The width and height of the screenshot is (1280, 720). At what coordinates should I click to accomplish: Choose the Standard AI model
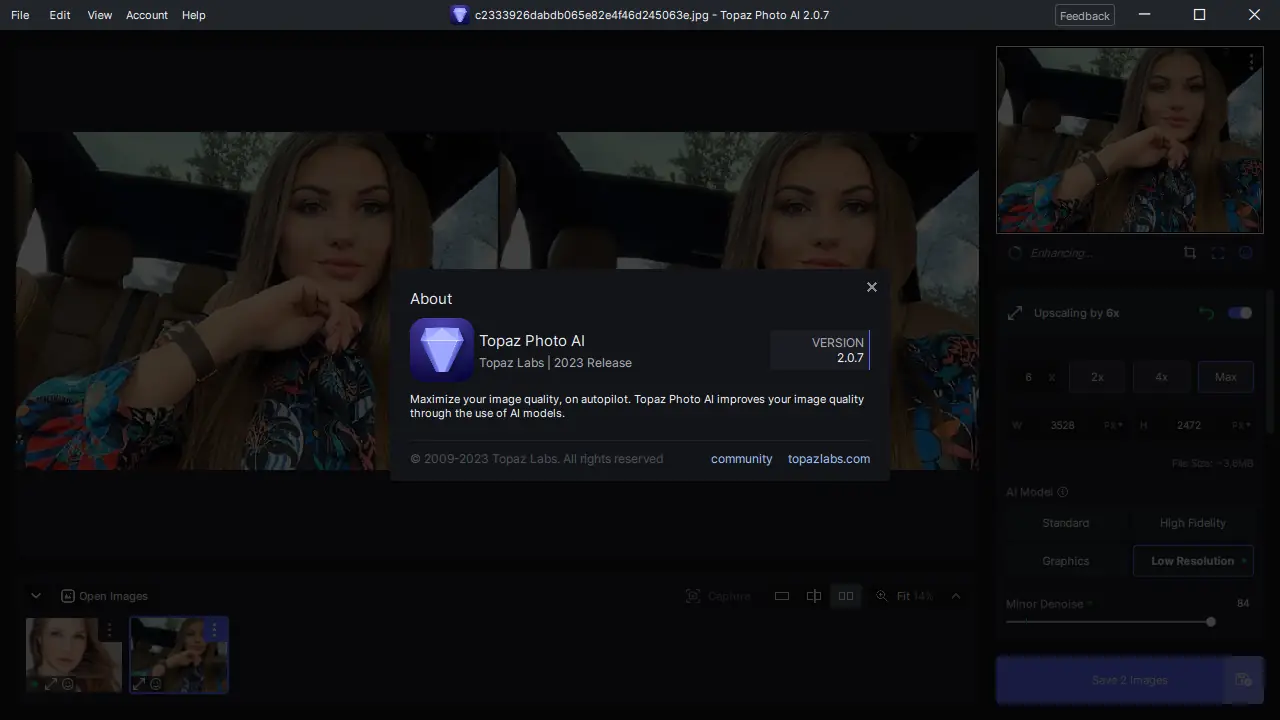1066,523
